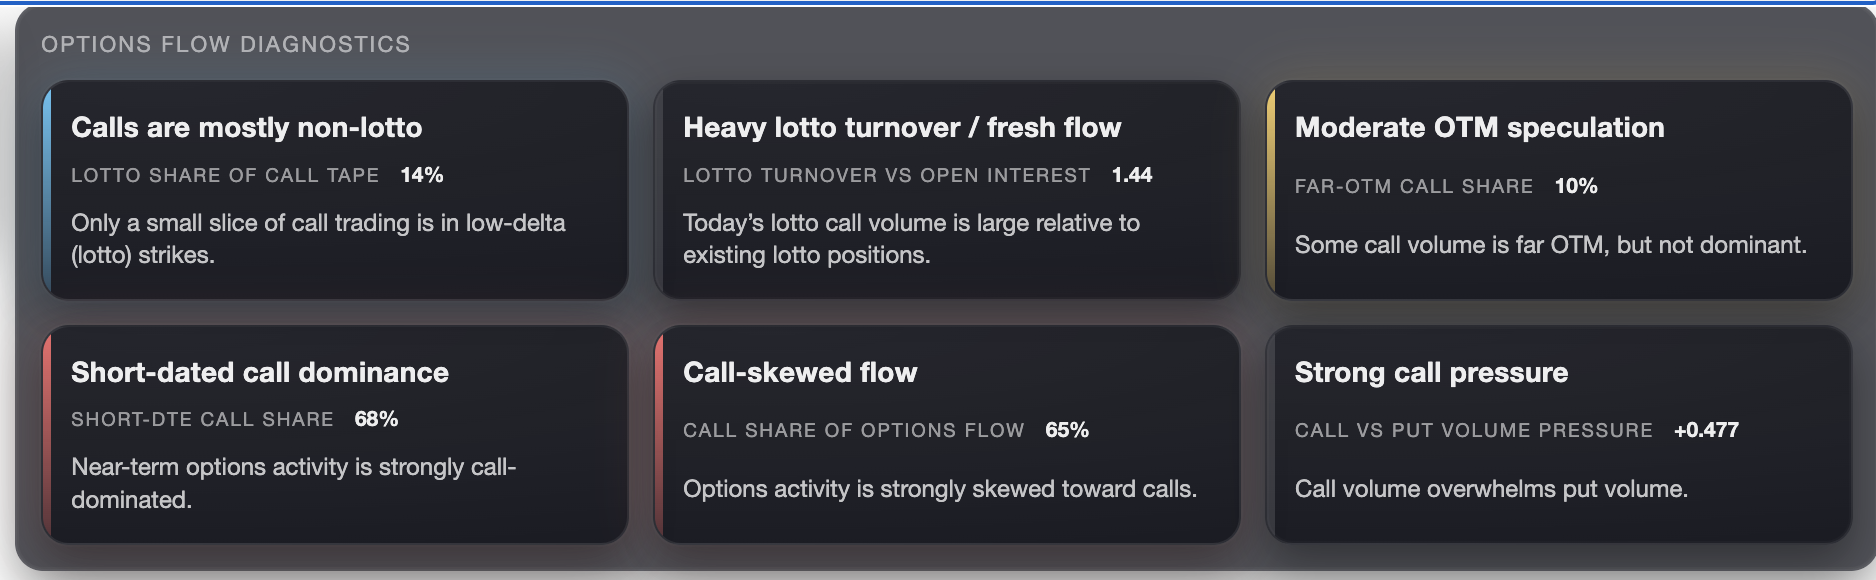This screenshot has width=1876, height=580.
Task: Select the 'Moderate OTM speculation' card
Action: [x=1555, y=190]
